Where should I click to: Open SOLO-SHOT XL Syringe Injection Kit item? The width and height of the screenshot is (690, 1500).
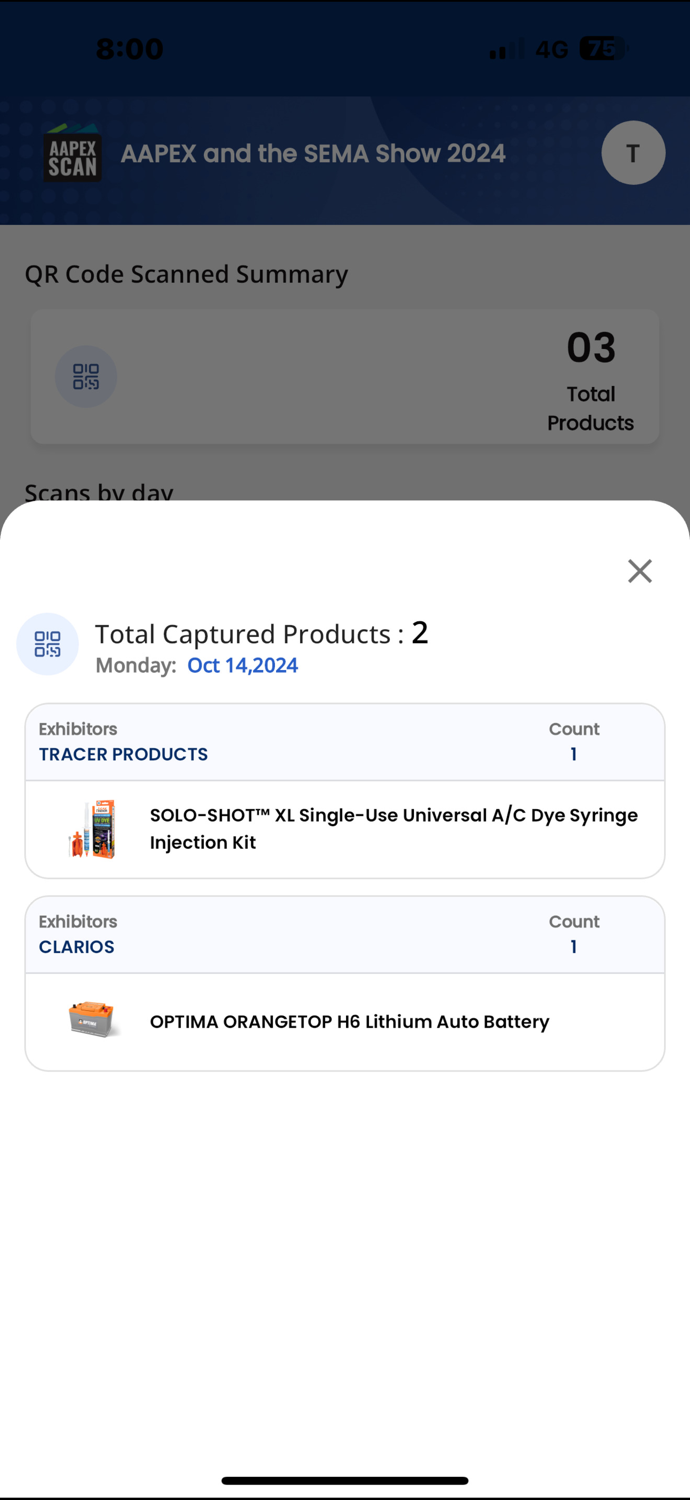[x=394, y=829]
